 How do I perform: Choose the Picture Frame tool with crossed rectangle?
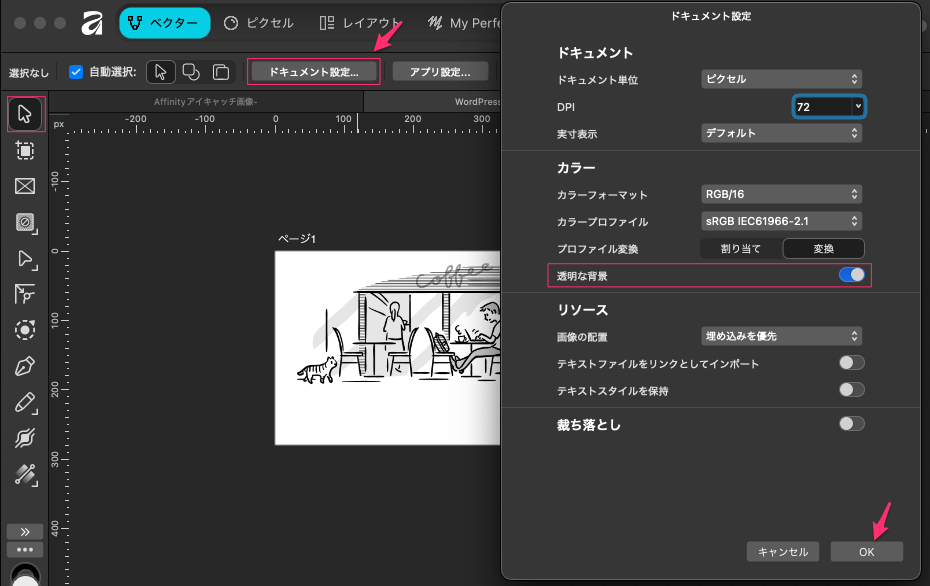pos(25,186)
